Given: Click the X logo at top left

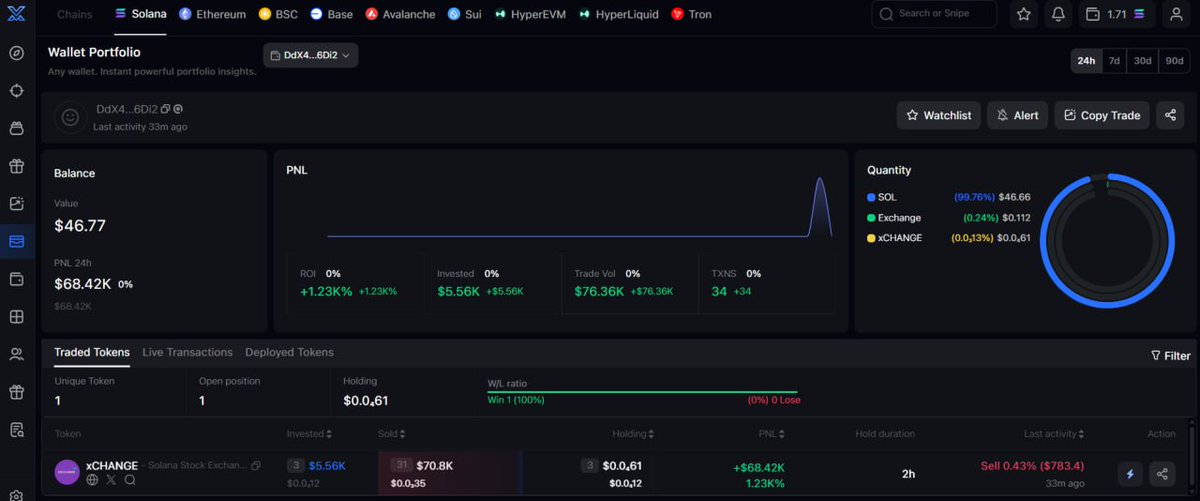Looking at the screenshot, I should (16, 14).
